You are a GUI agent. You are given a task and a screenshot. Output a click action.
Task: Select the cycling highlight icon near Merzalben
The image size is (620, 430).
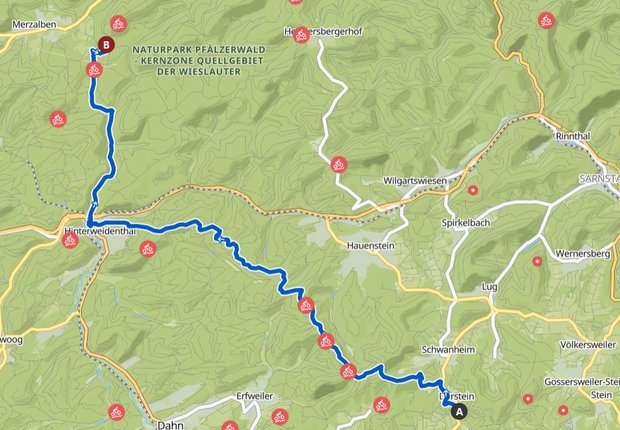click(118, 24)
